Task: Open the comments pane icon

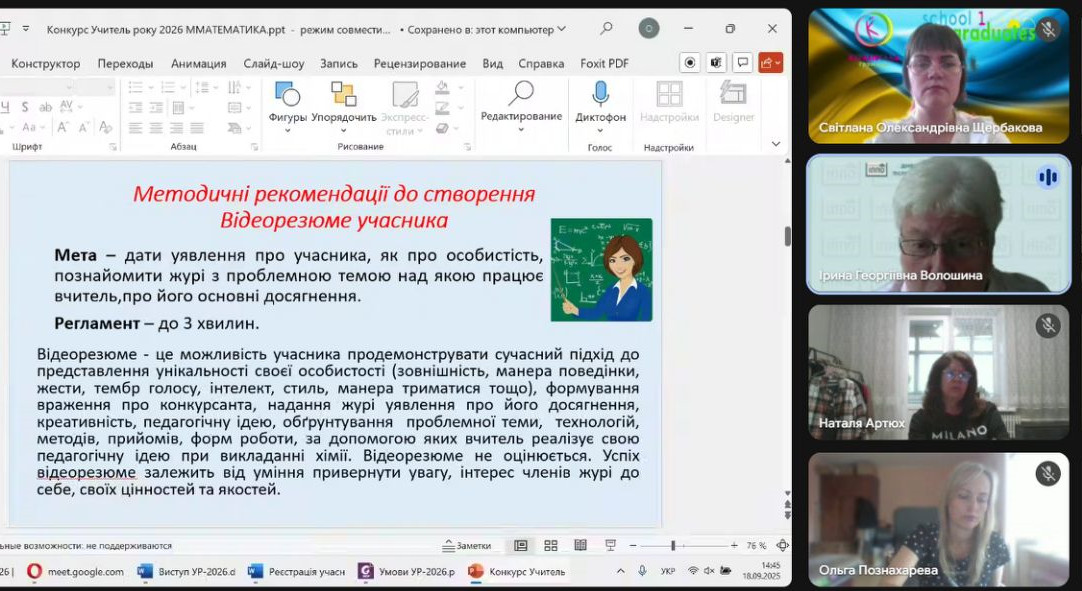Action: point(742,63)
